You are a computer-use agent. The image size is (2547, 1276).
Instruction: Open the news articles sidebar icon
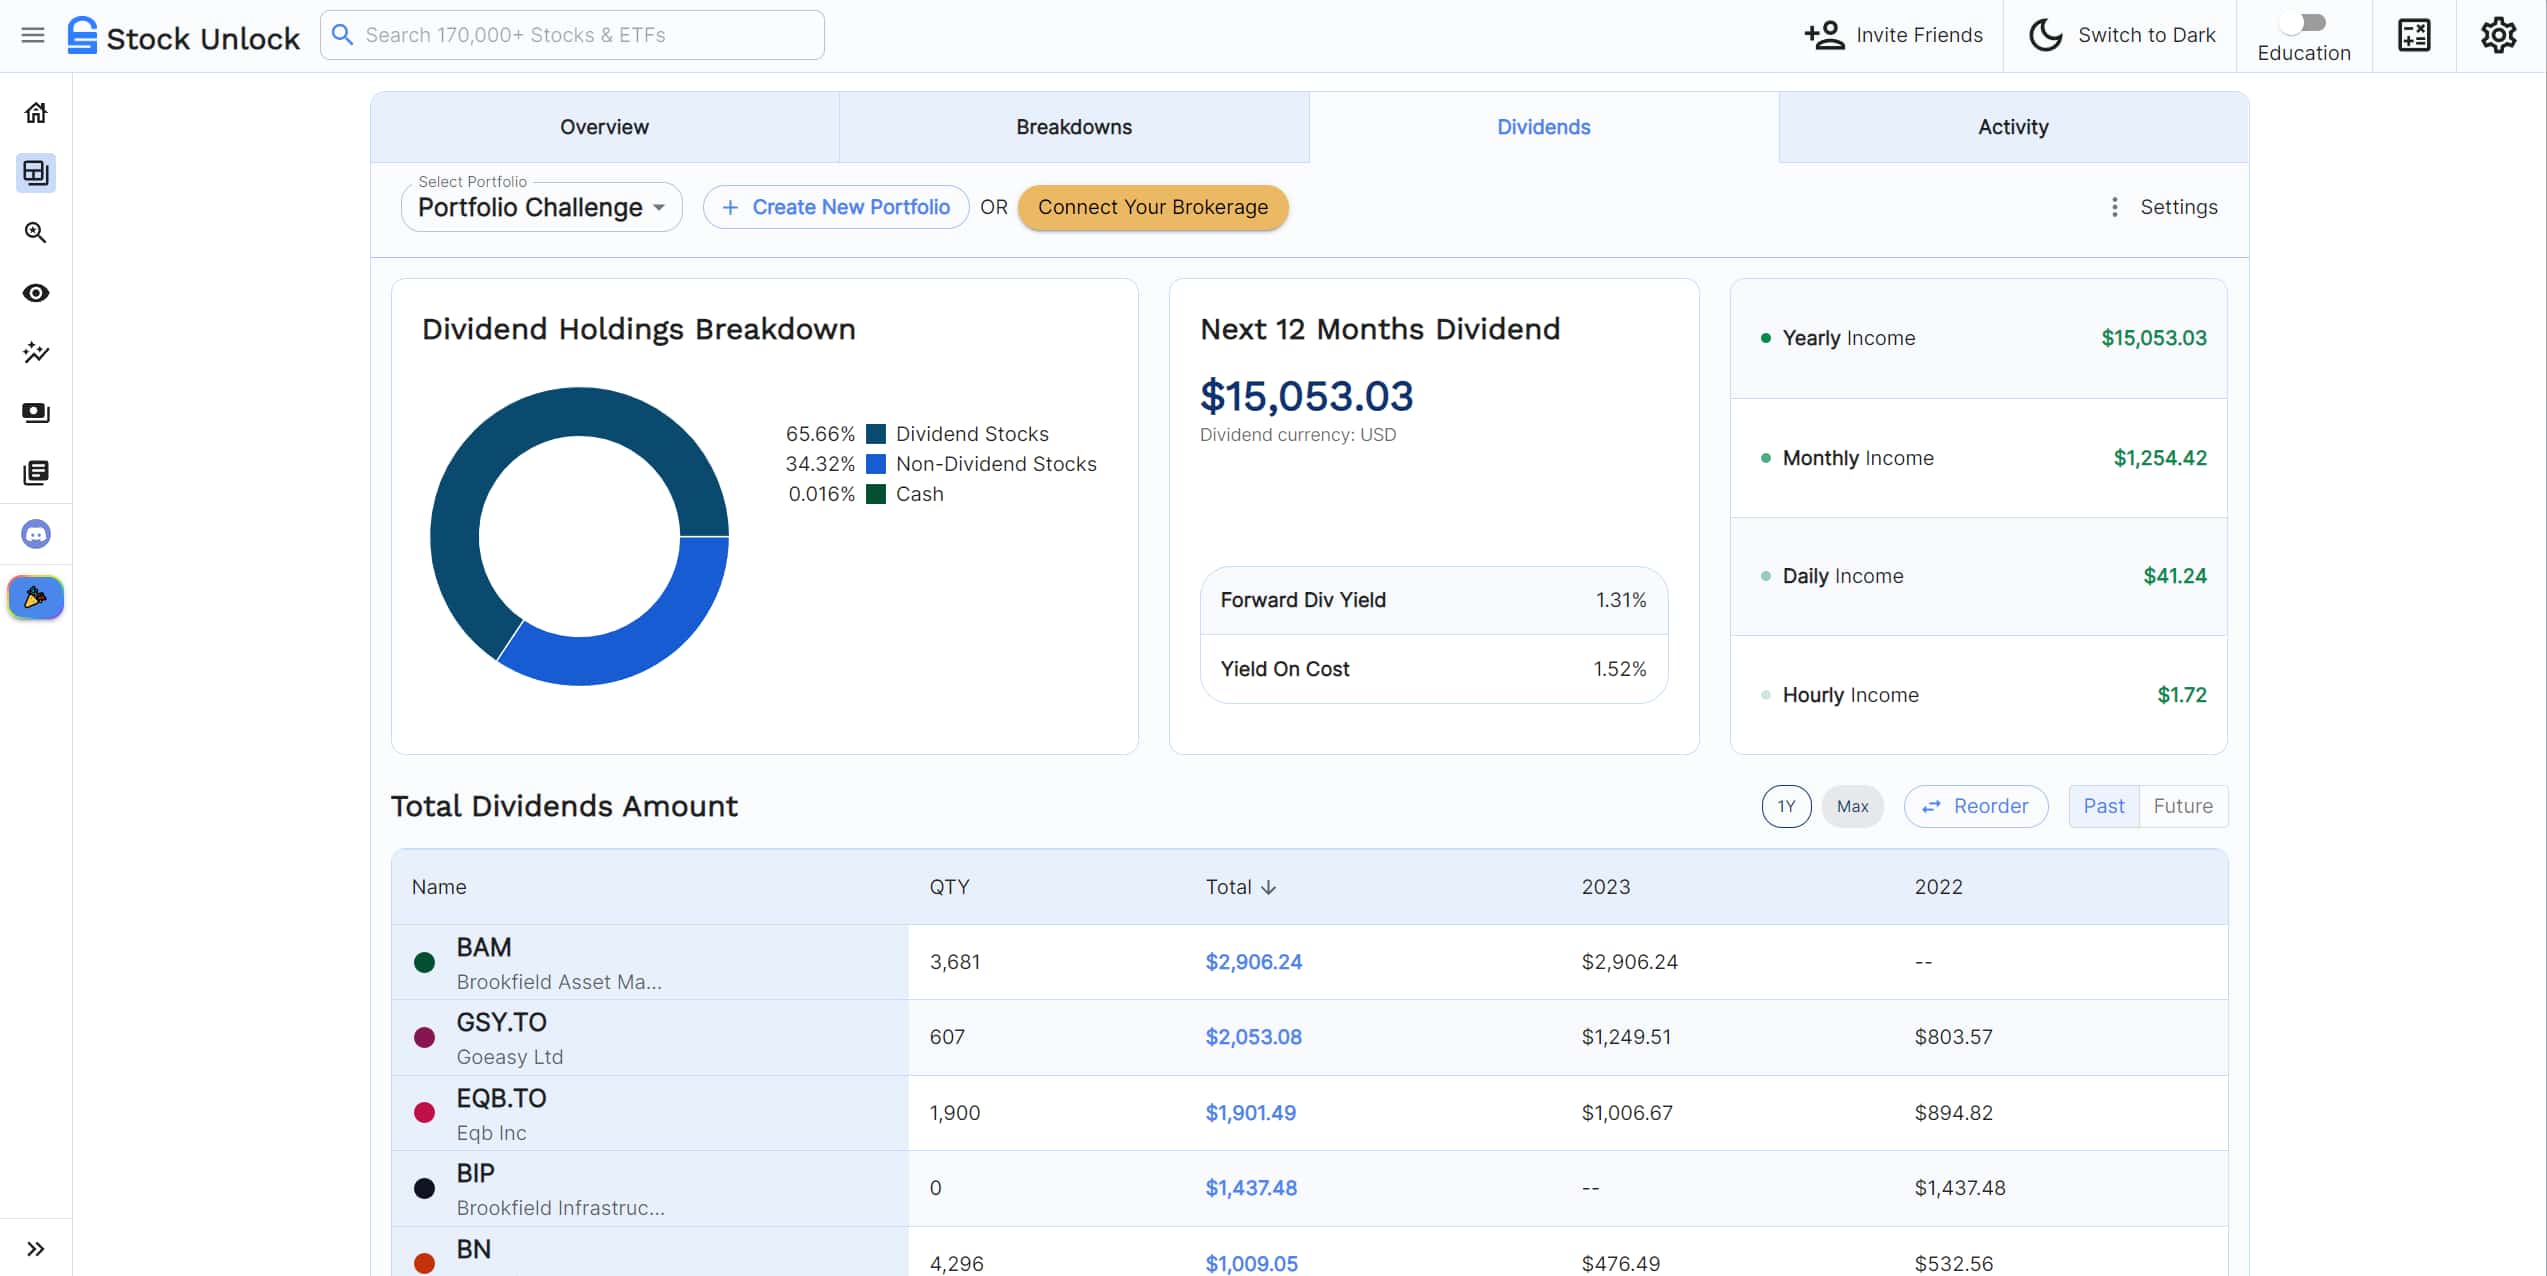(x=36, y=473)
